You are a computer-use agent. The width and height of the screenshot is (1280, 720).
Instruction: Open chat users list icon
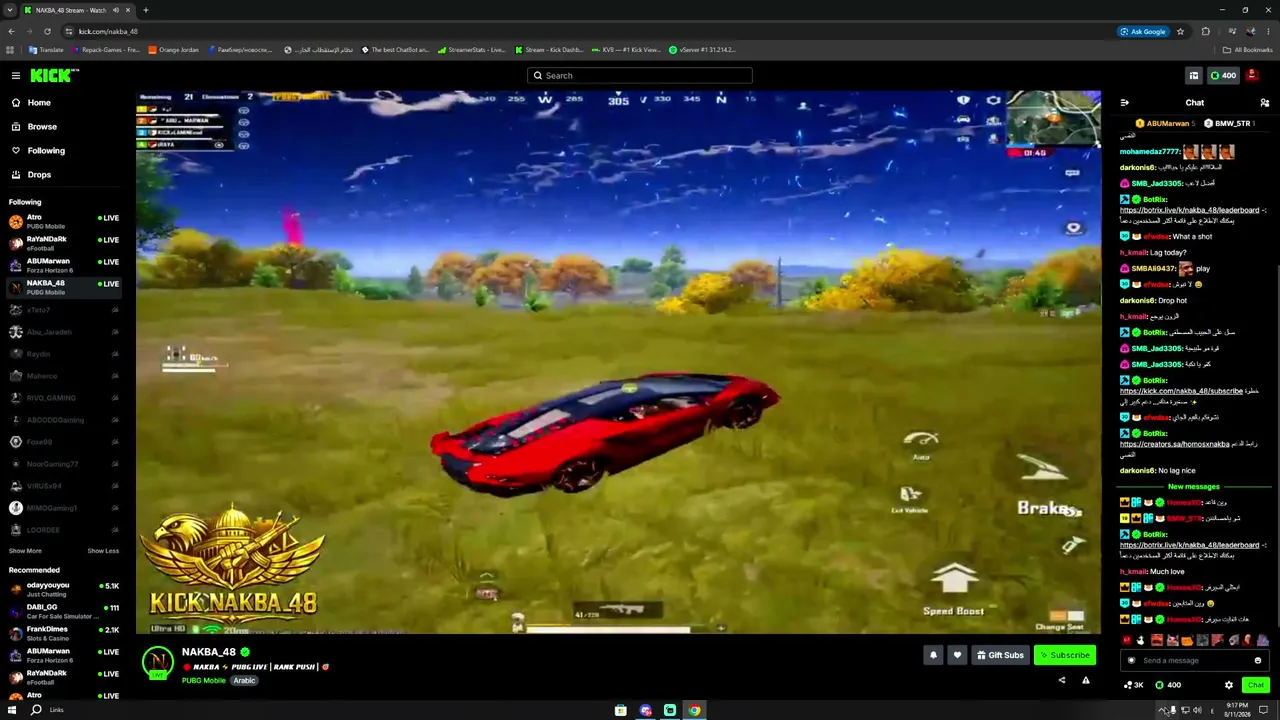[x=1265, y=102]
